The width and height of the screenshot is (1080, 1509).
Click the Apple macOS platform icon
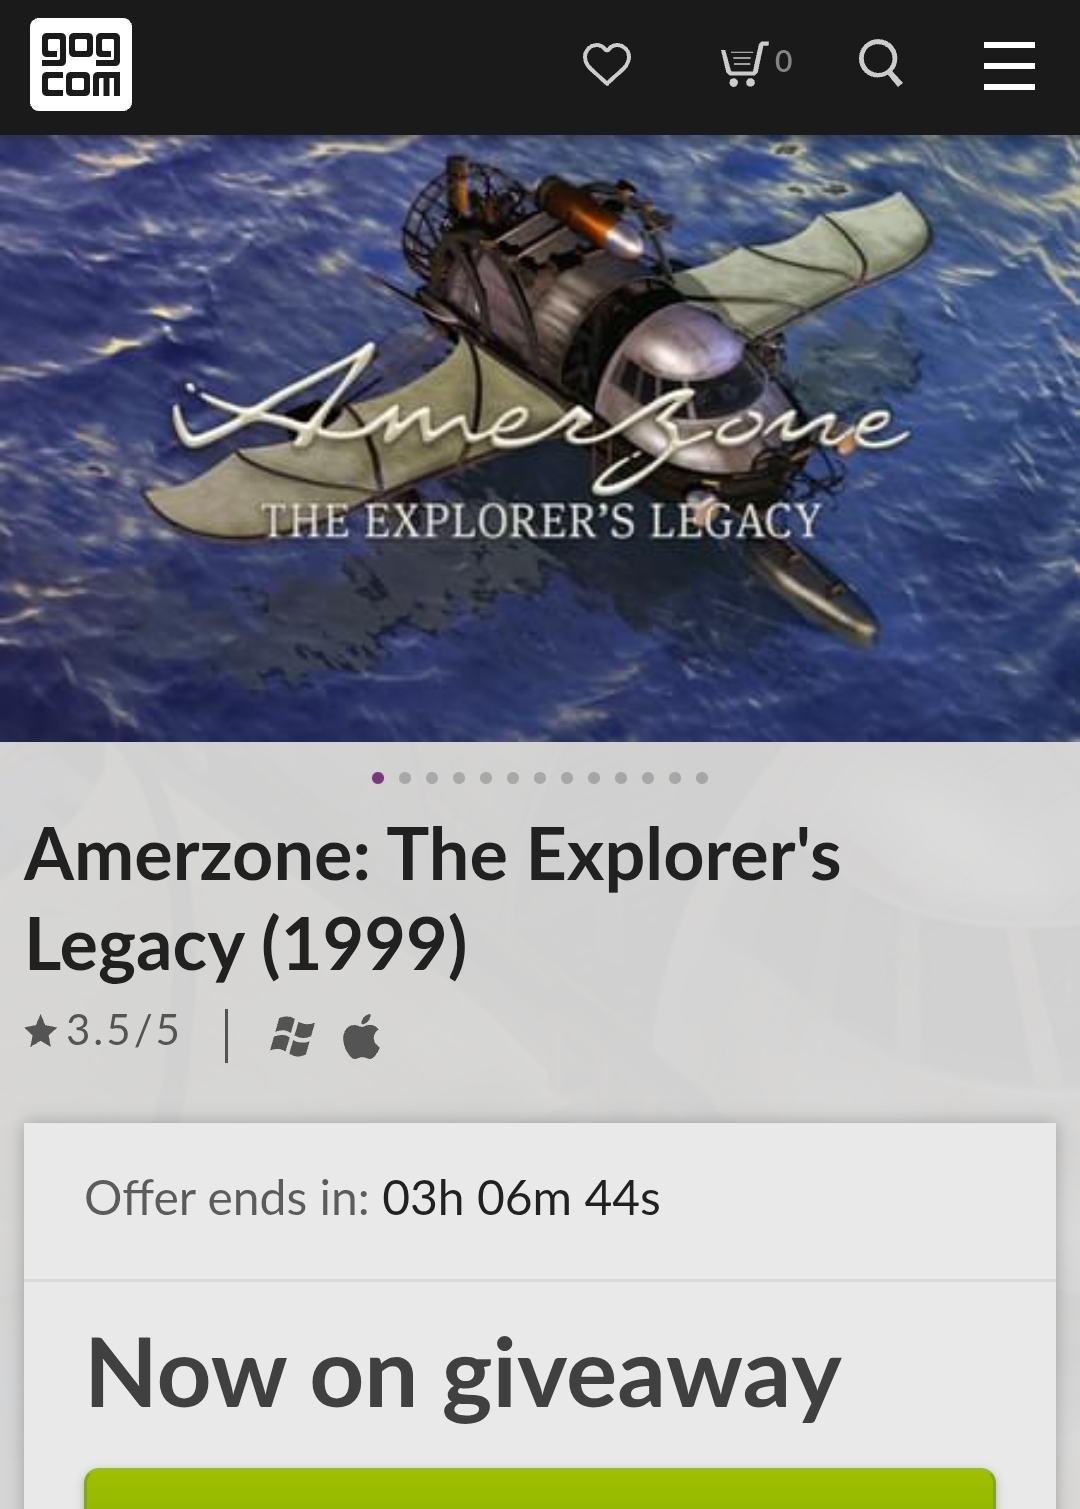[x=361, y=1035]
